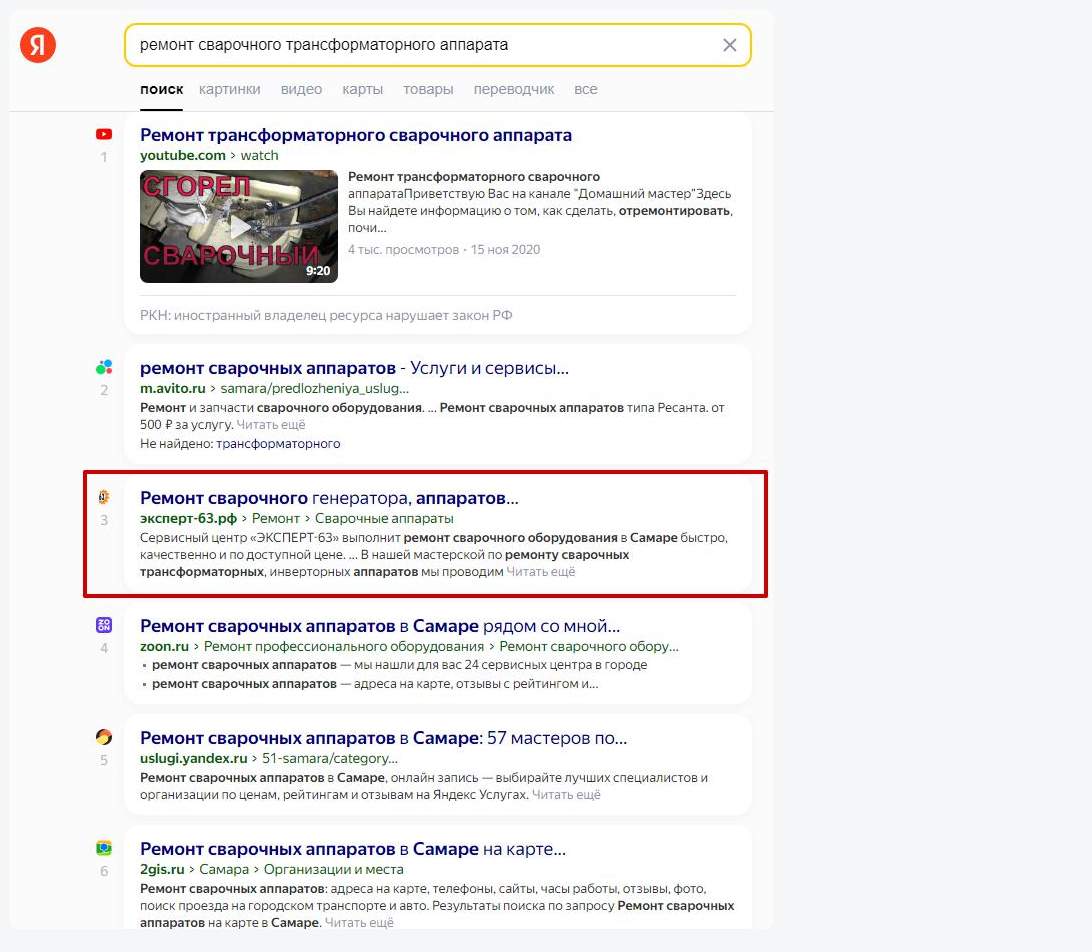Play the 'Сгорел сварочный' video thumbnail

[239, 227]
